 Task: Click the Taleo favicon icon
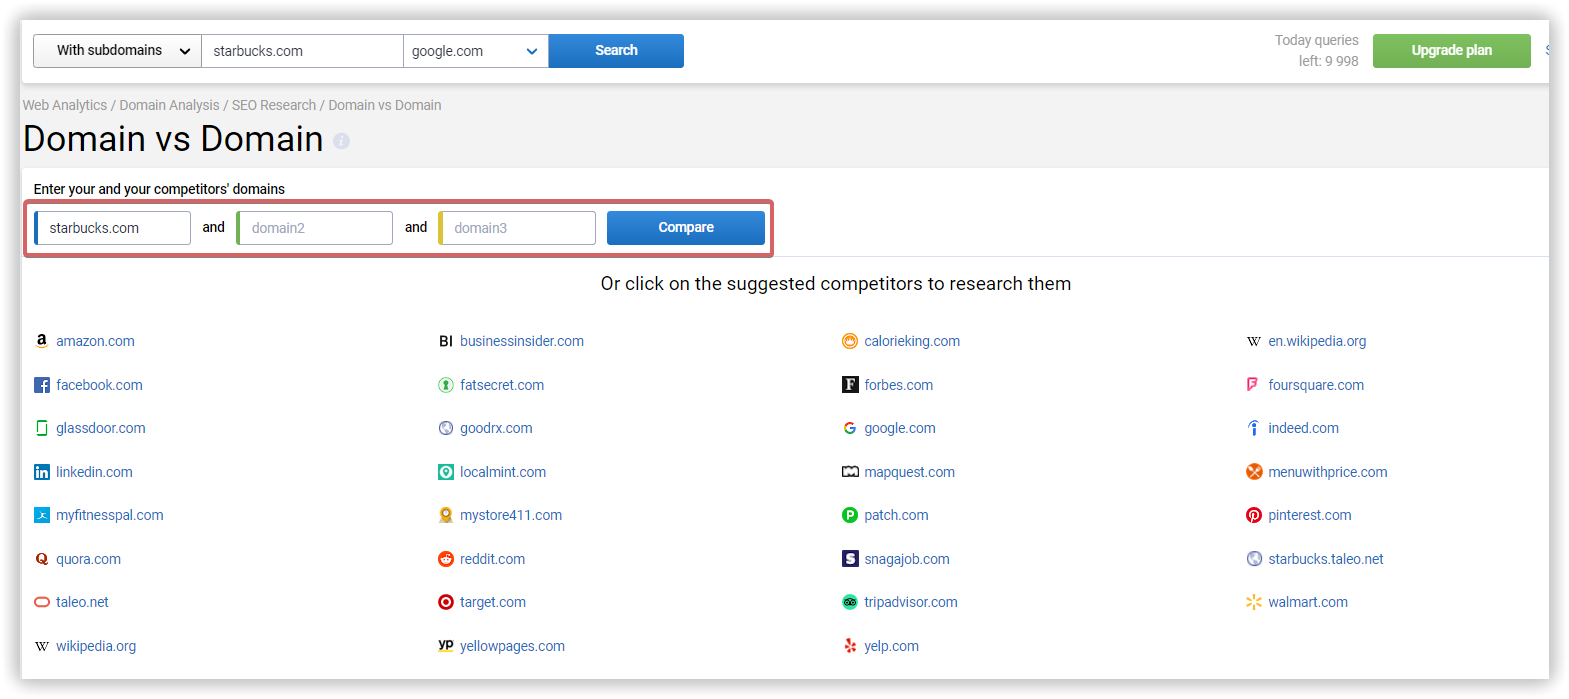pyautogui.click(x=42, y=602)
